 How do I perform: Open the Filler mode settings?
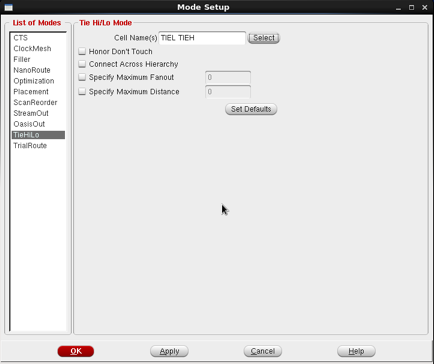[22, 59]
